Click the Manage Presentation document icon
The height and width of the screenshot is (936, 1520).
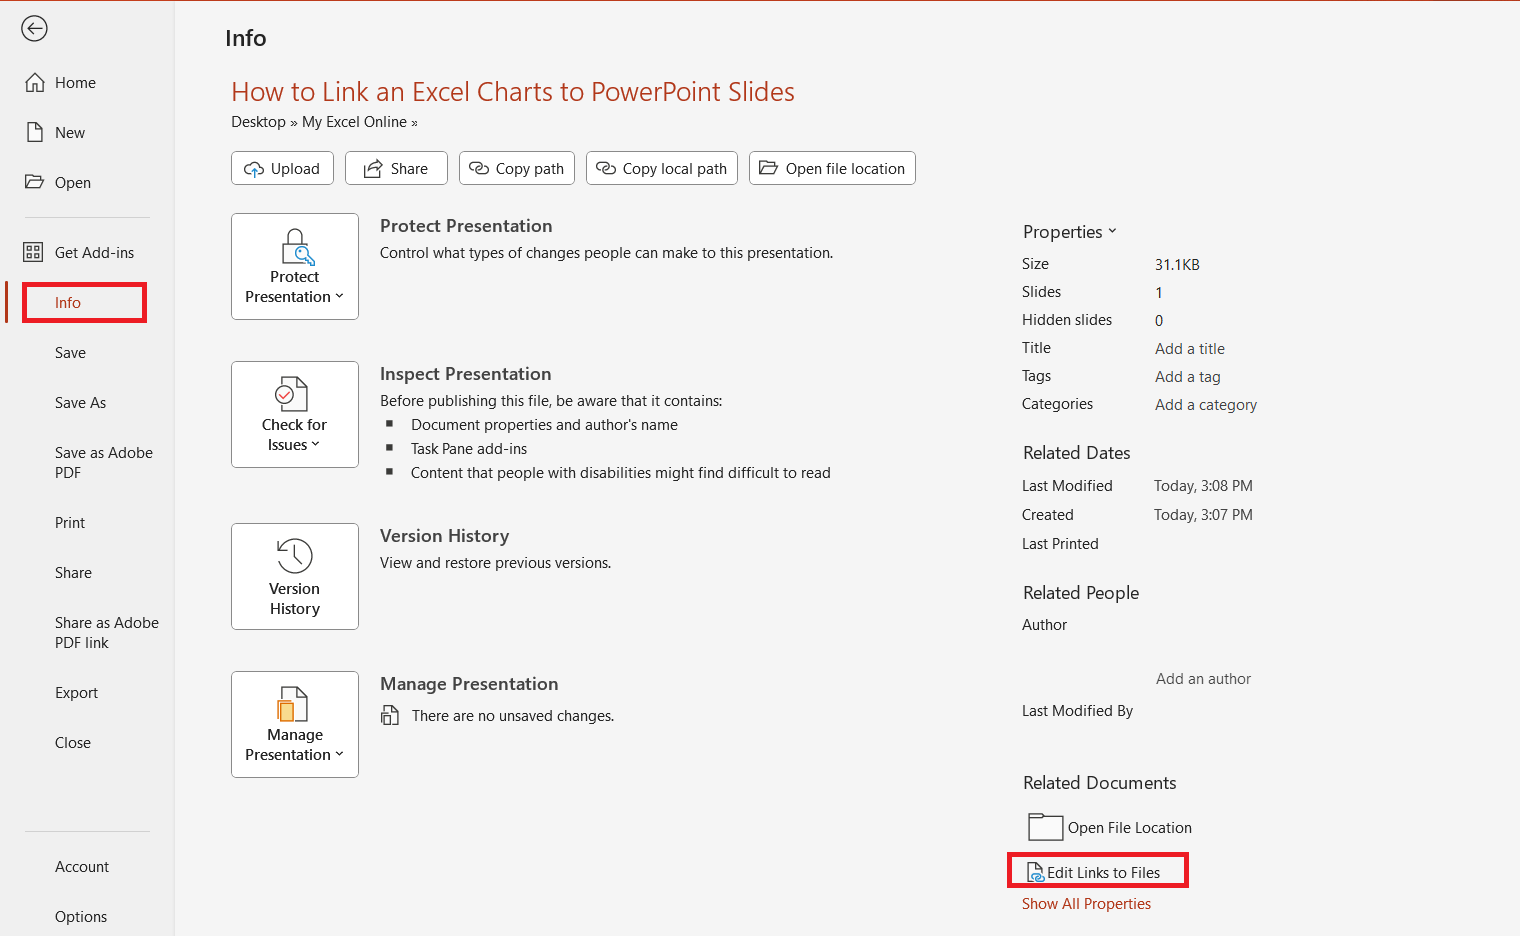[x=293, y=704]
